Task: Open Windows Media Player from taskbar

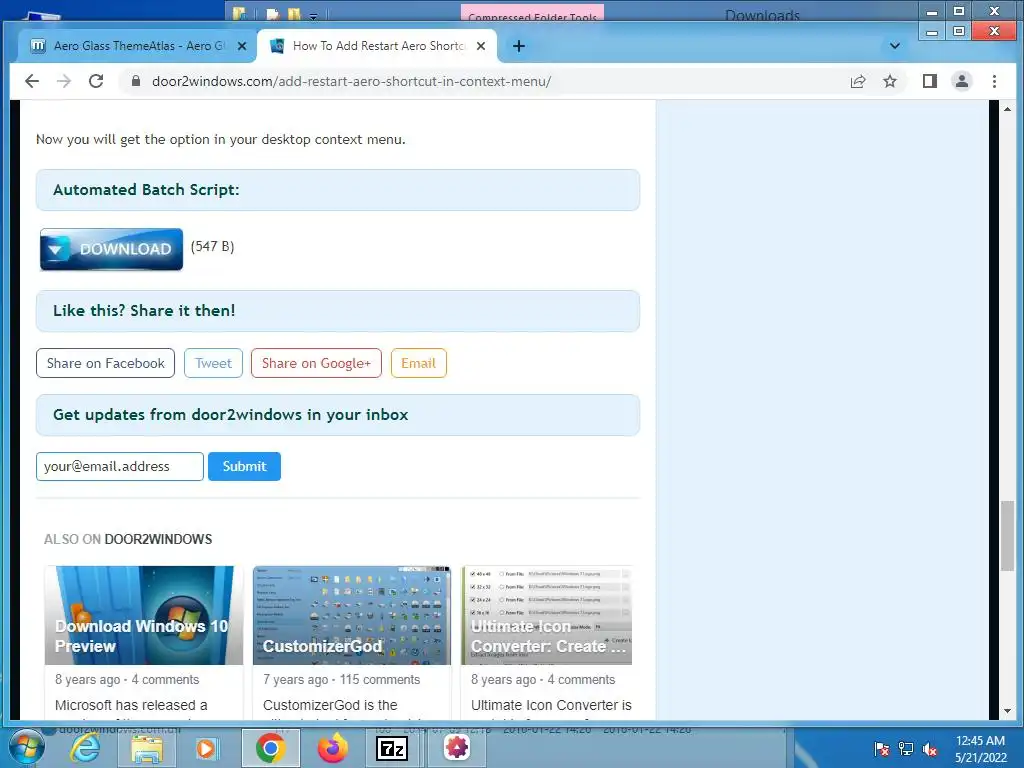Action: 206,748
